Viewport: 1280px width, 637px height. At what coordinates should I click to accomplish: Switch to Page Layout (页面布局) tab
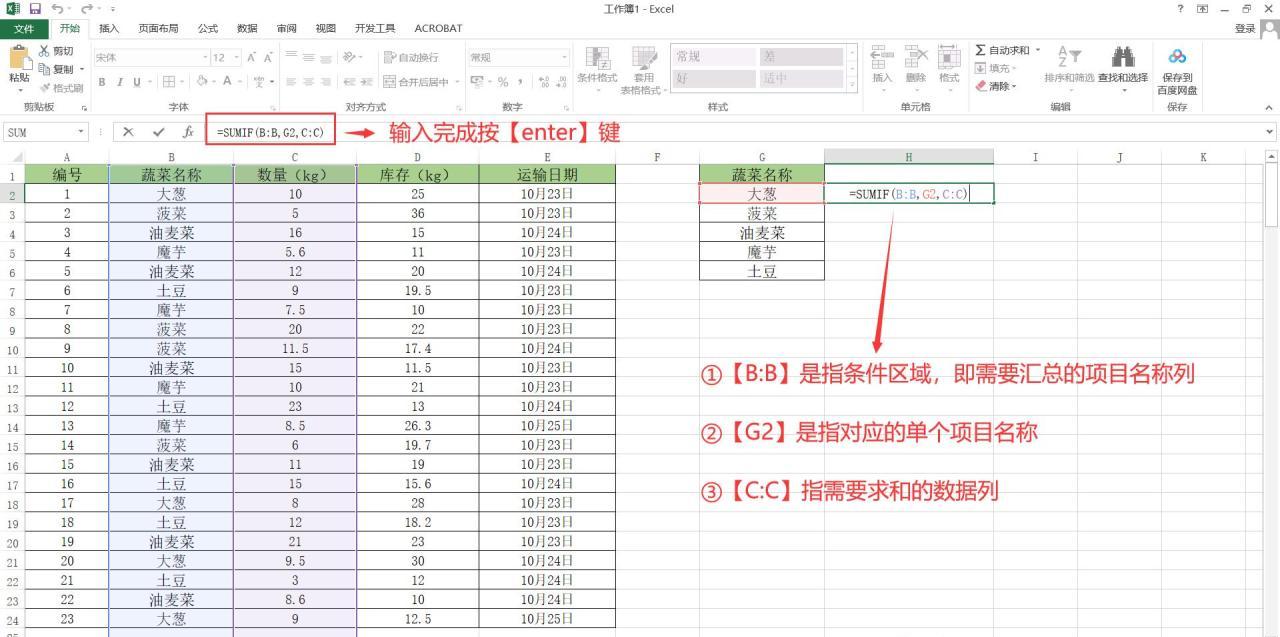coord(161,28)
